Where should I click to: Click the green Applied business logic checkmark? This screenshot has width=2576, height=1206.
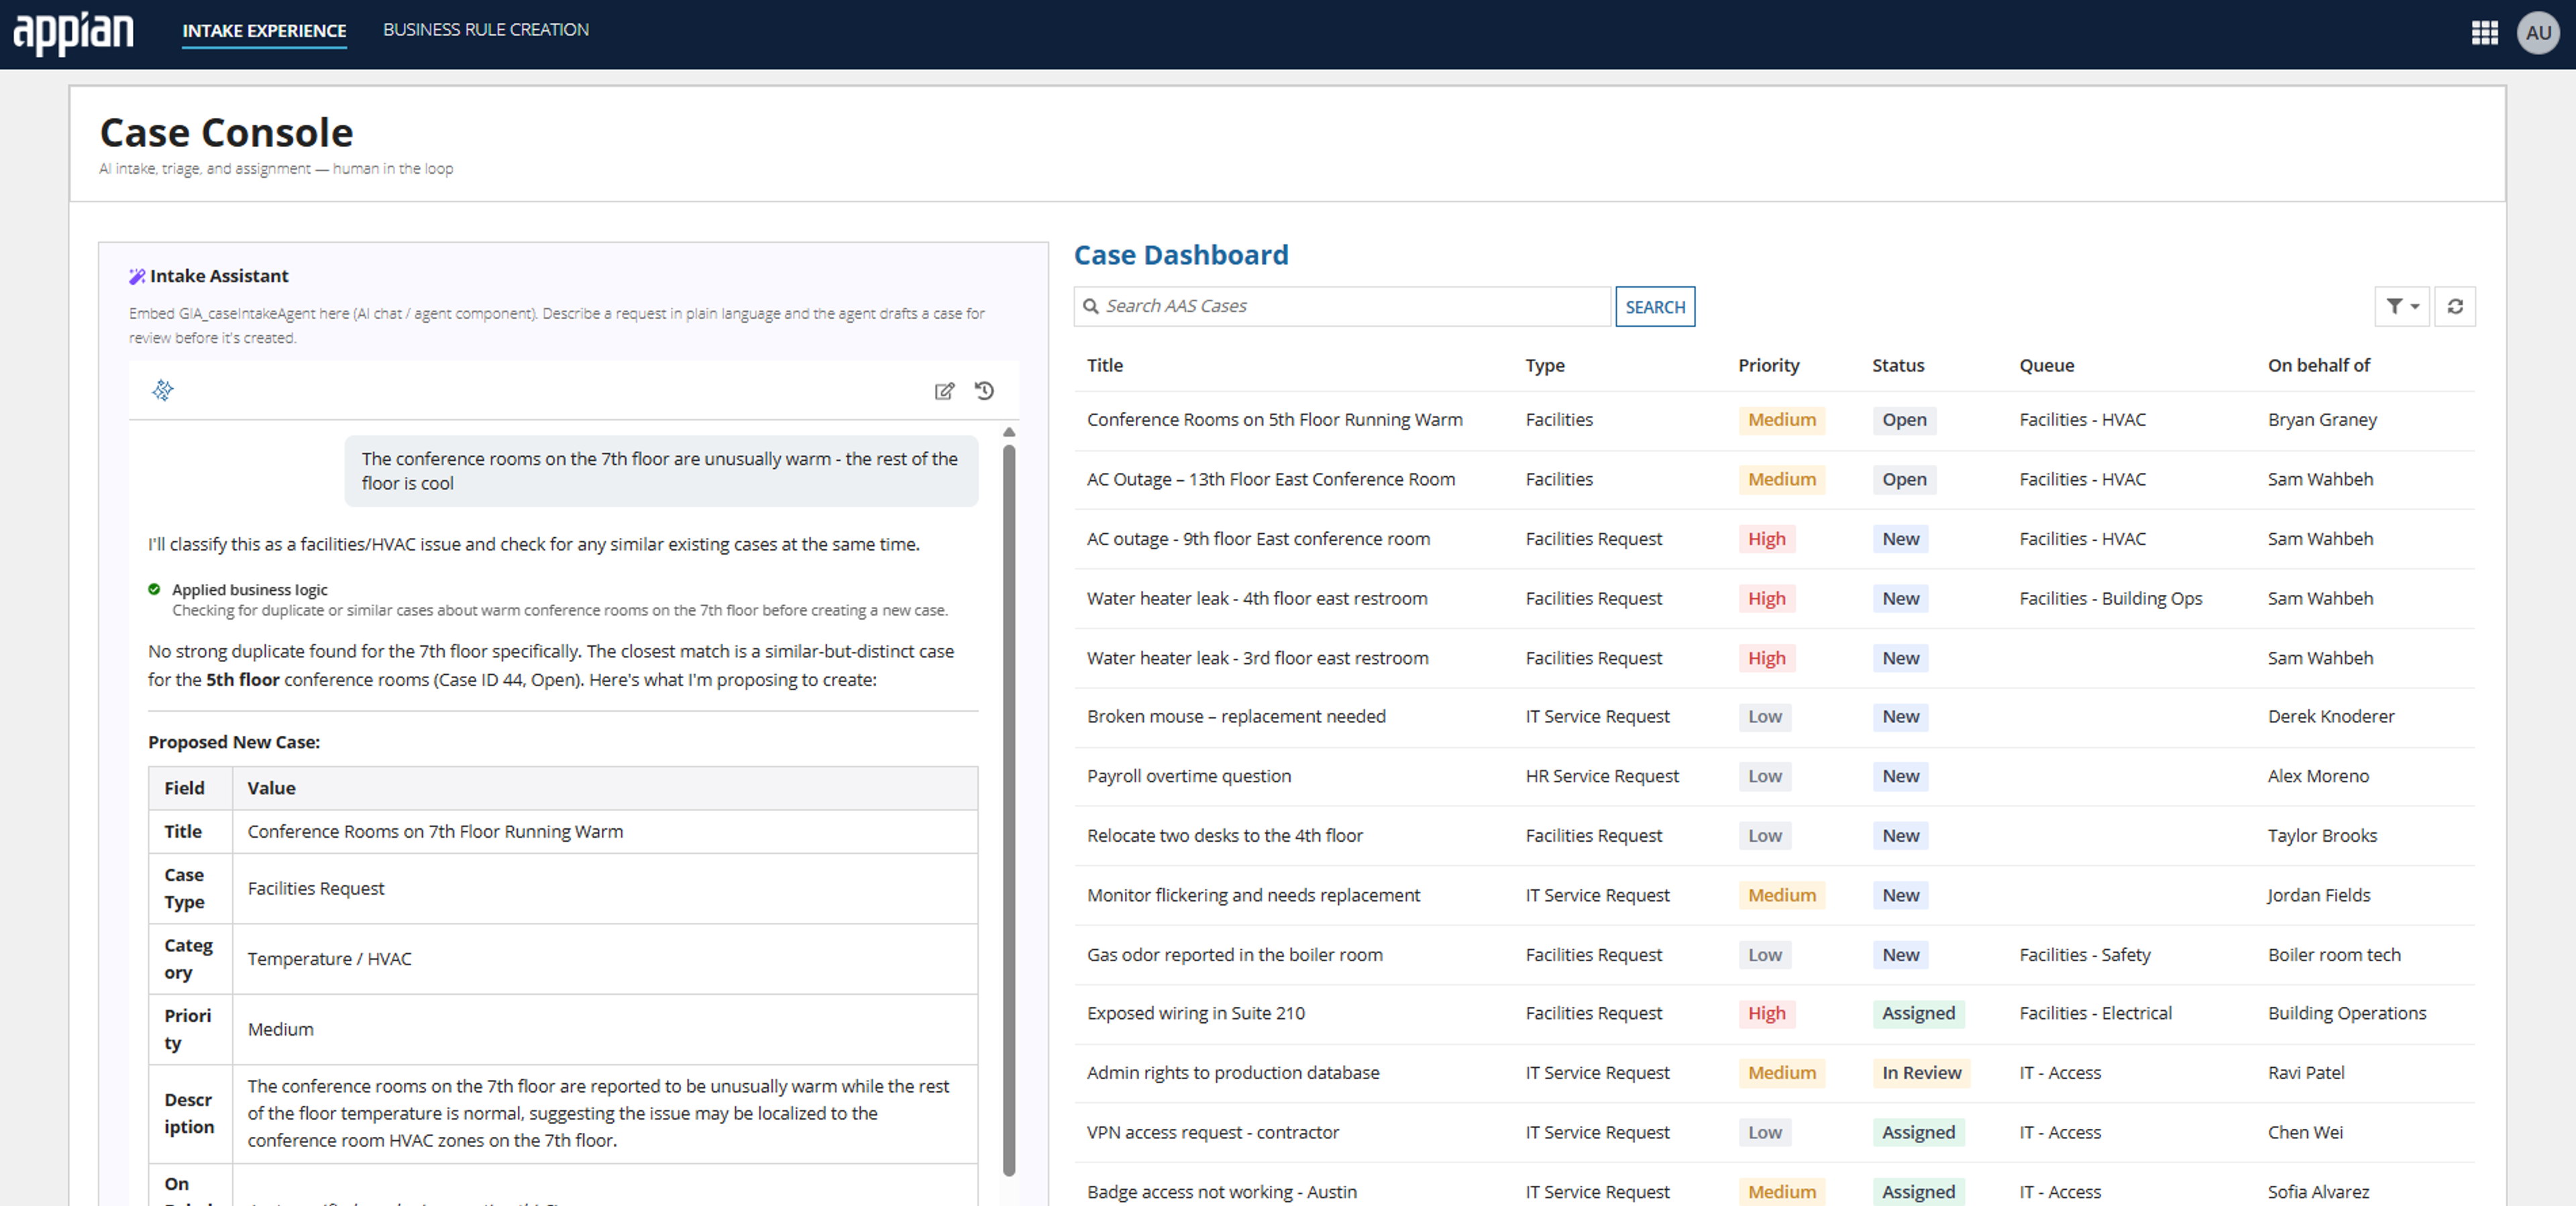pos(154,589)
